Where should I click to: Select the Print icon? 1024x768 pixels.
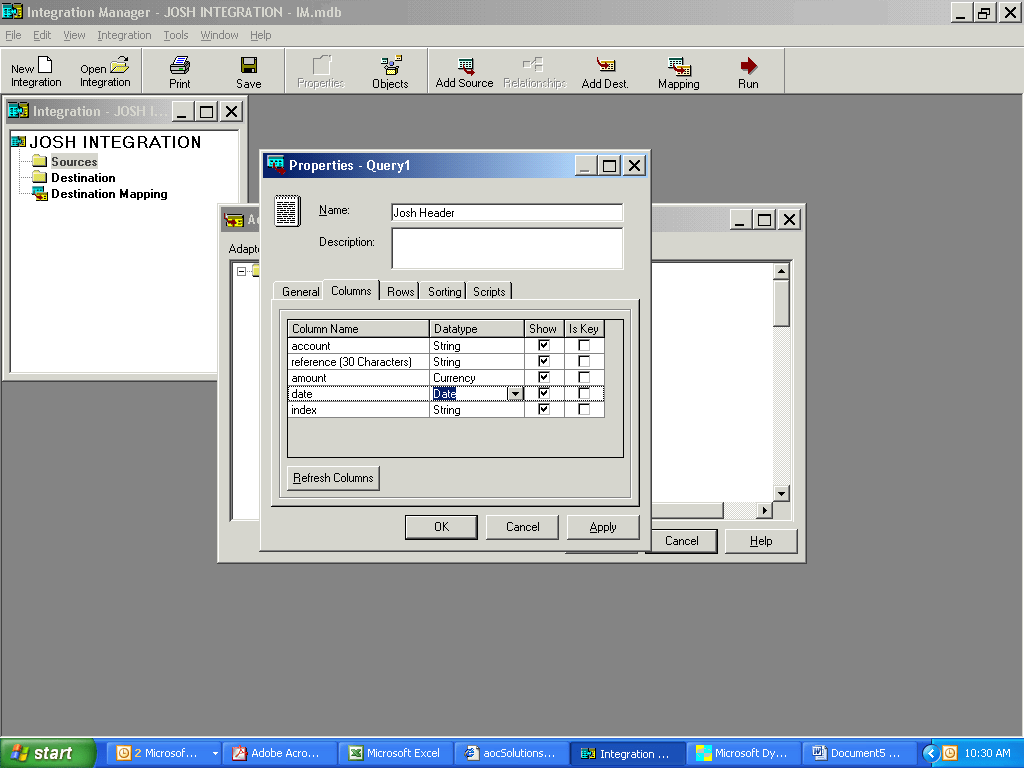(179, 70)
